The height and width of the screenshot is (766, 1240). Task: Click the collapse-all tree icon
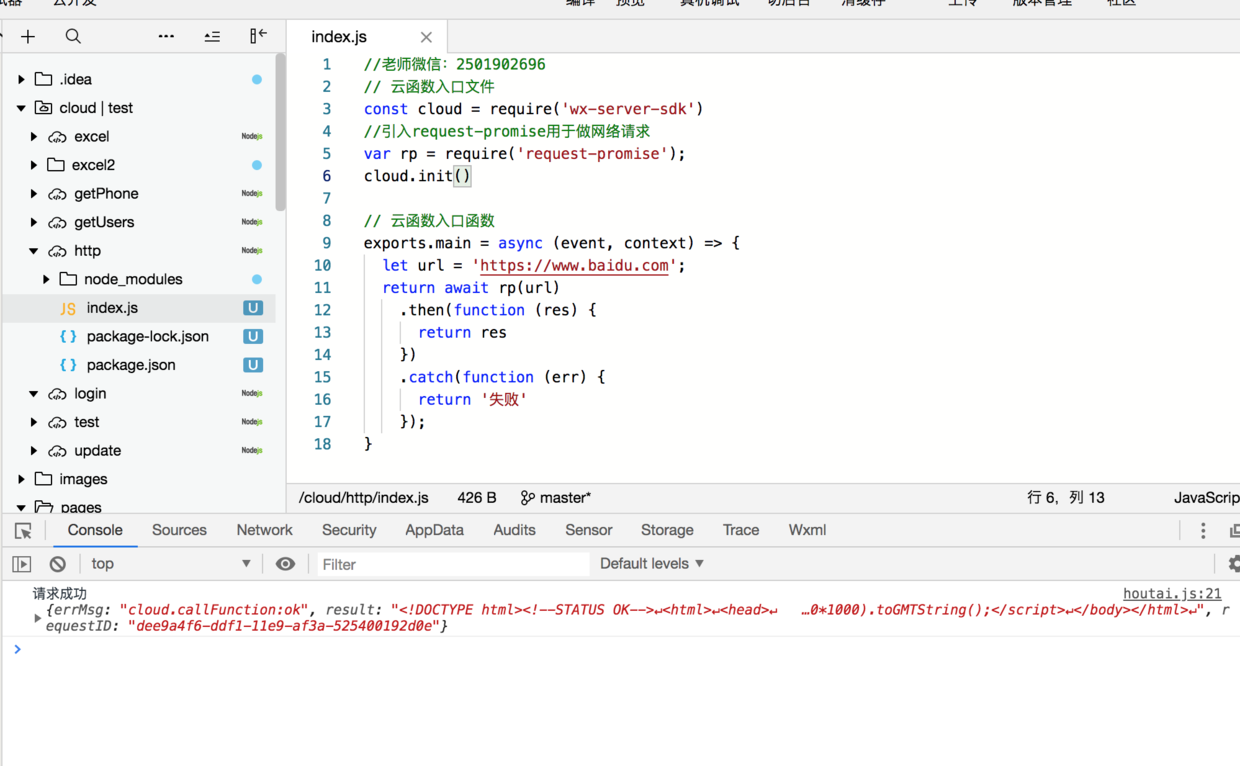click(212, 37)
